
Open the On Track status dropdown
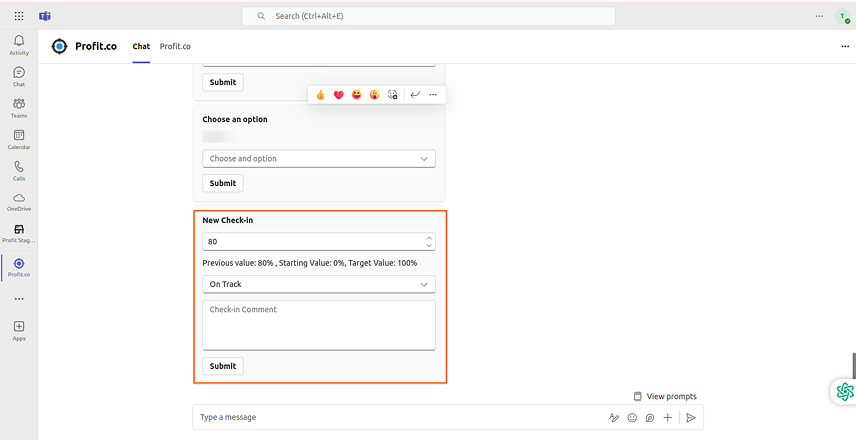click(319, 284)
